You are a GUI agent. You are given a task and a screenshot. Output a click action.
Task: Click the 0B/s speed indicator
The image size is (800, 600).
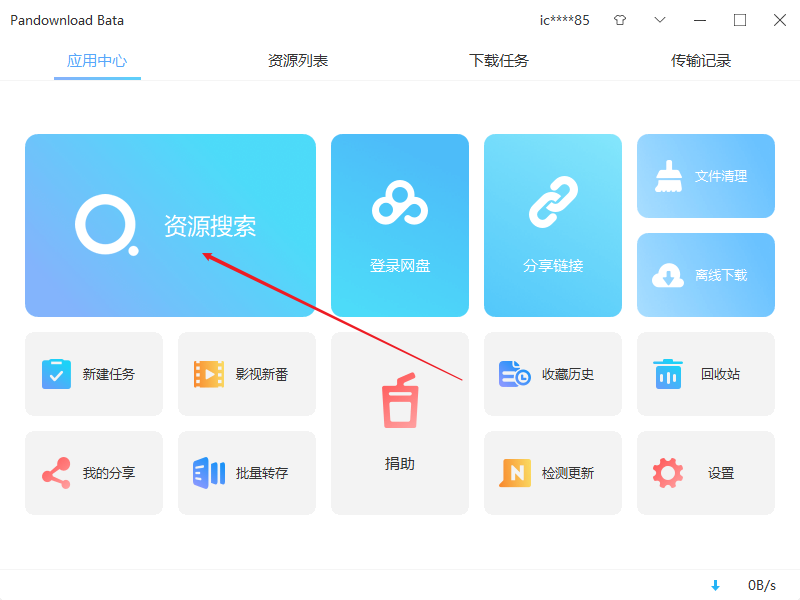click(x=762, y=585)
